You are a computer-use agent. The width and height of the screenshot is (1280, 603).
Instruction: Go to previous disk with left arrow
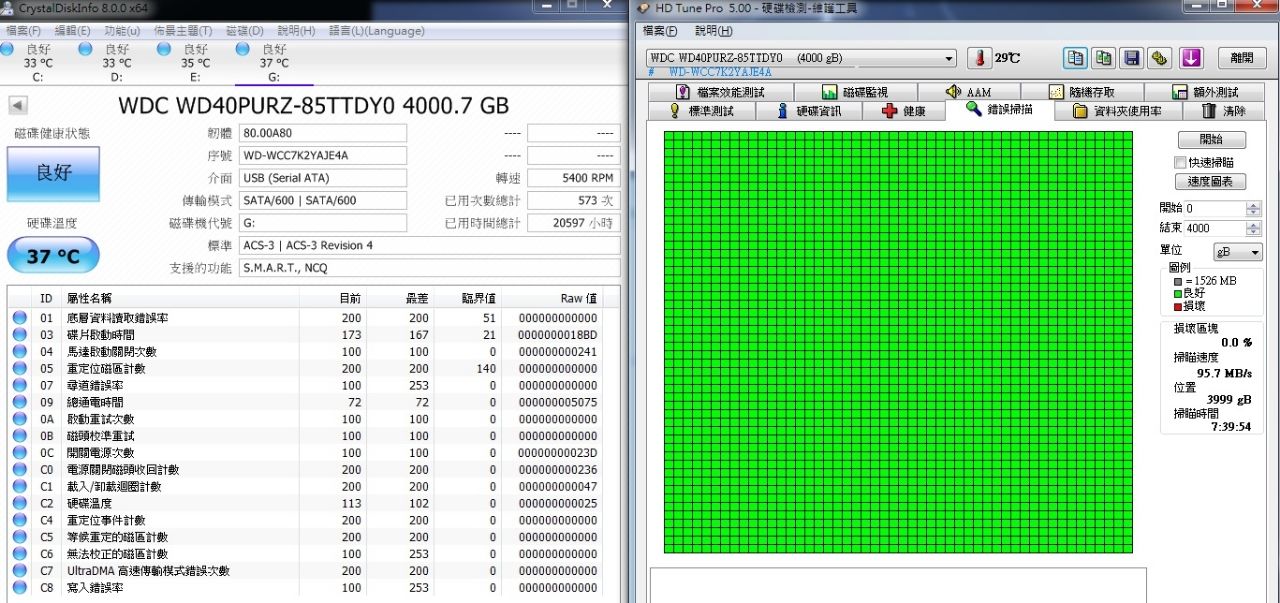18,106
